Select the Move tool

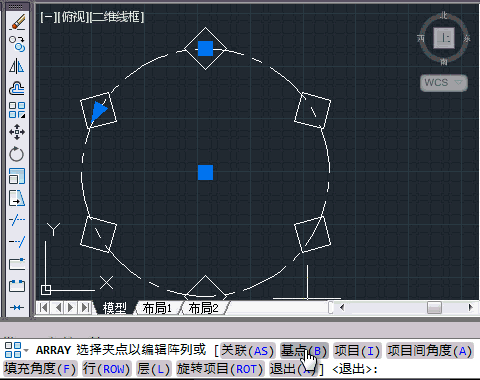click(x=17, y=132)
